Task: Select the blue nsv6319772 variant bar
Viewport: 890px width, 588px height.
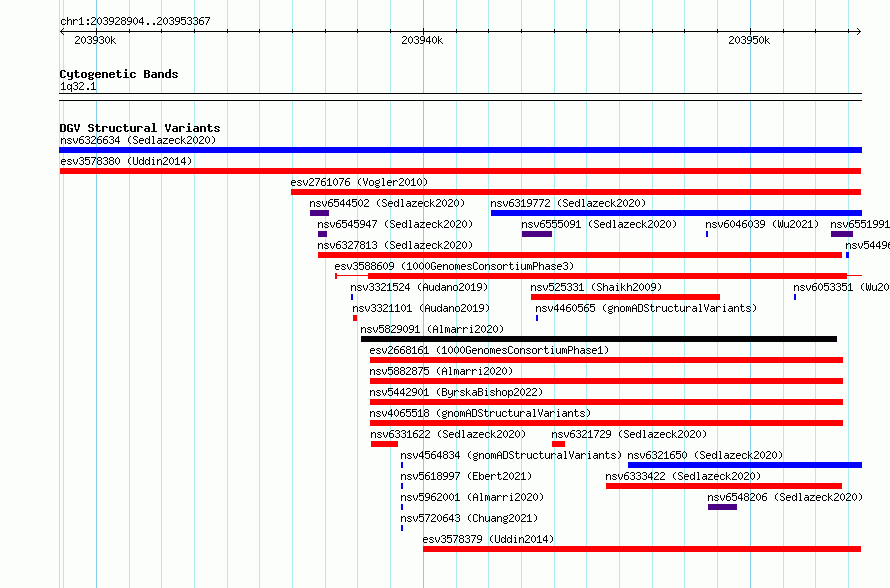Action: coord(677,213)
